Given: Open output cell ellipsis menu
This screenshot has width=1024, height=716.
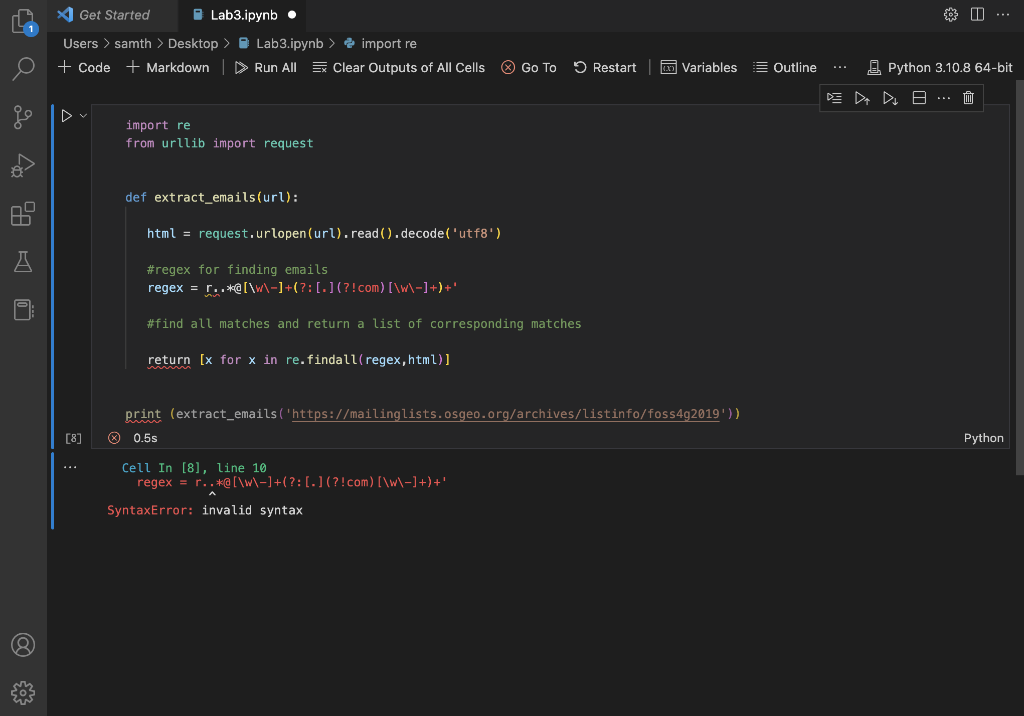Looking at the screenshot, I should pyautogui.click(x=70, y=467).
